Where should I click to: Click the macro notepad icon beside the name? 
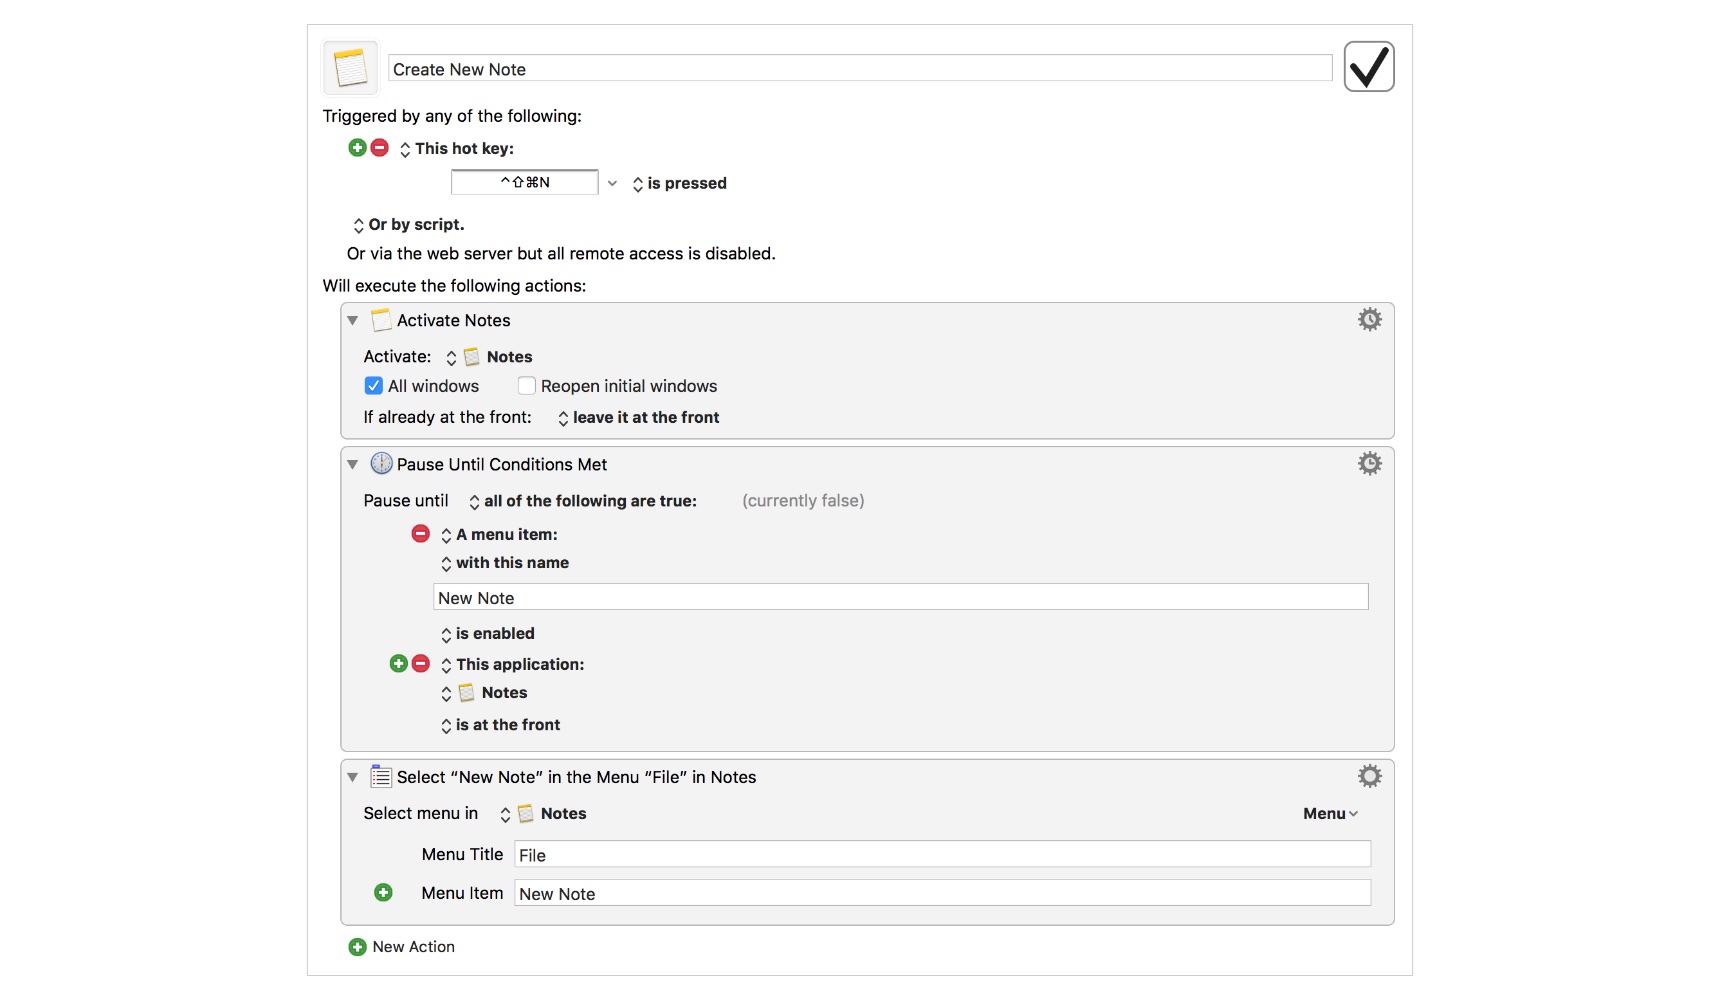tap(350, 68)
